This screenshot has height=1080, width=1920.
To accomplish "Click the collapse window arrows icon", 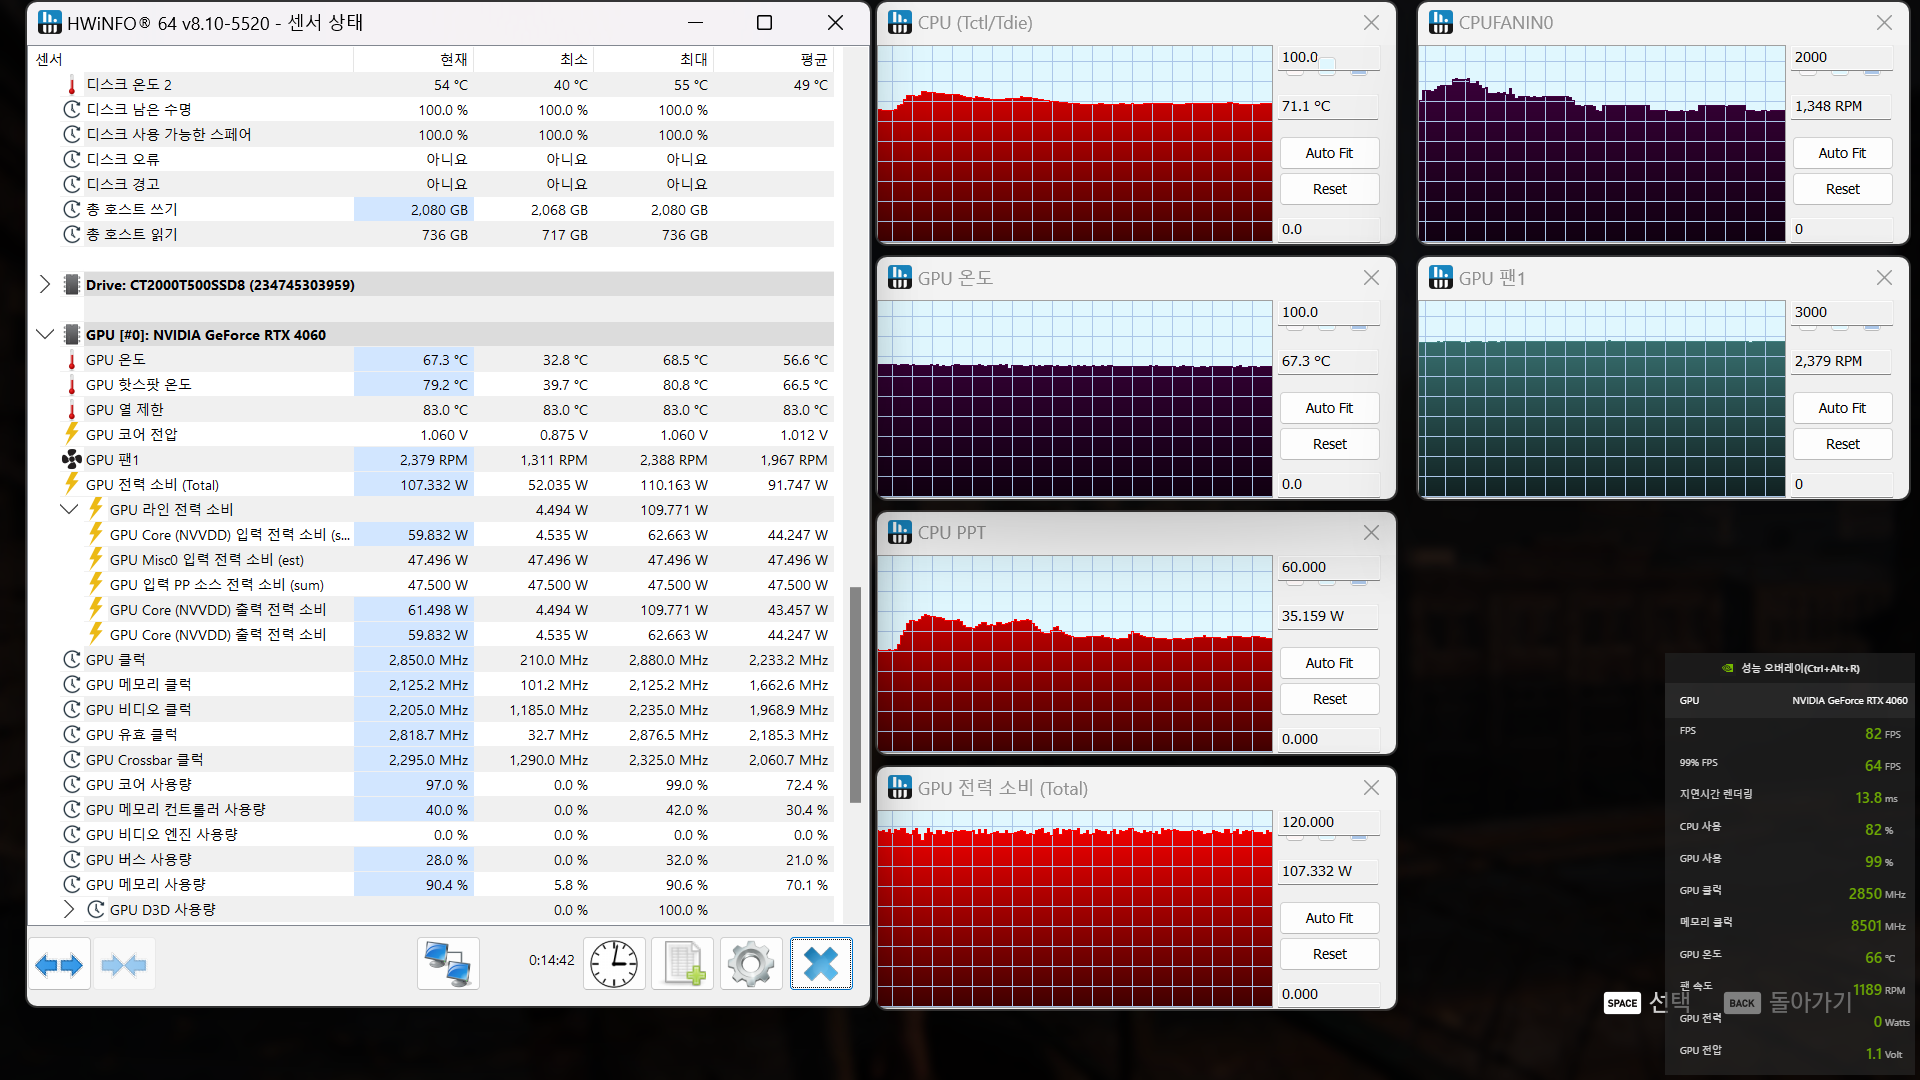I will (124, 964).
